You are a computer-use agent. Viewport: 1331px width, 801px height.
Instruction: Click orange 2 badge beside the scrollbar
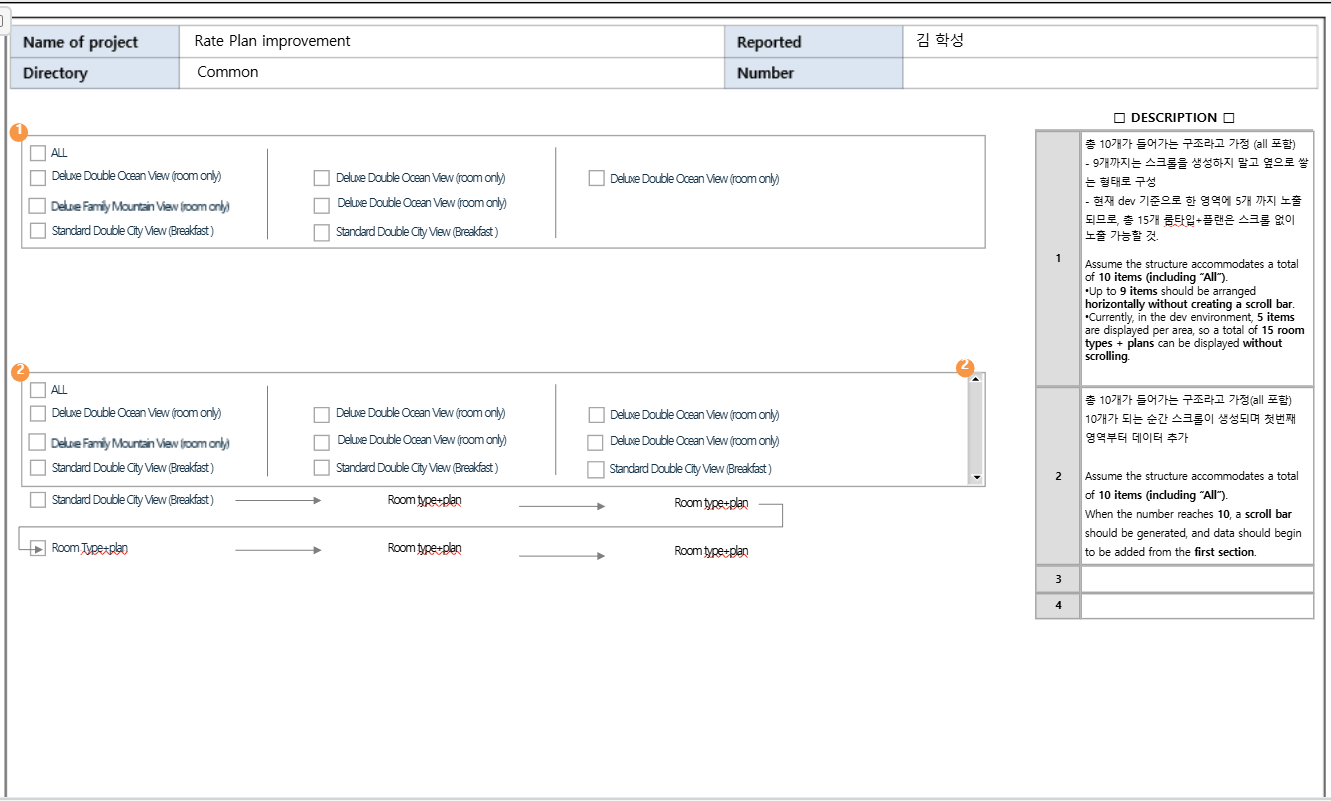tap(965, 367)
